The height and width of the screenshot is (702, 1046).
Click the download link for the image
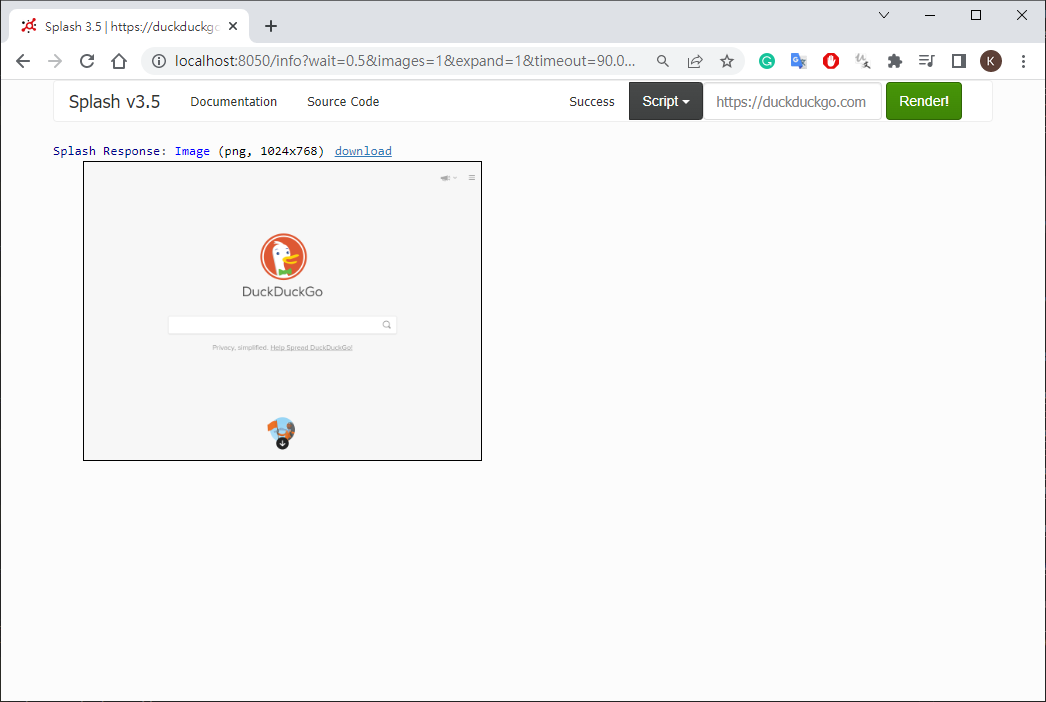[363, 151]
